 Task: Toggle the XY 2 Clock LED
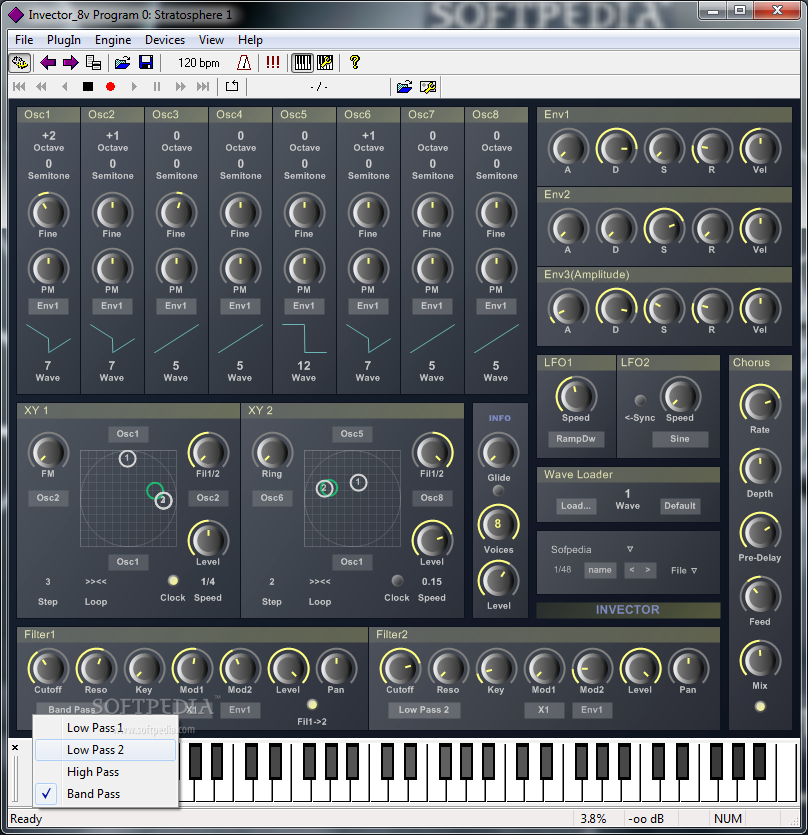click(397, 580)
